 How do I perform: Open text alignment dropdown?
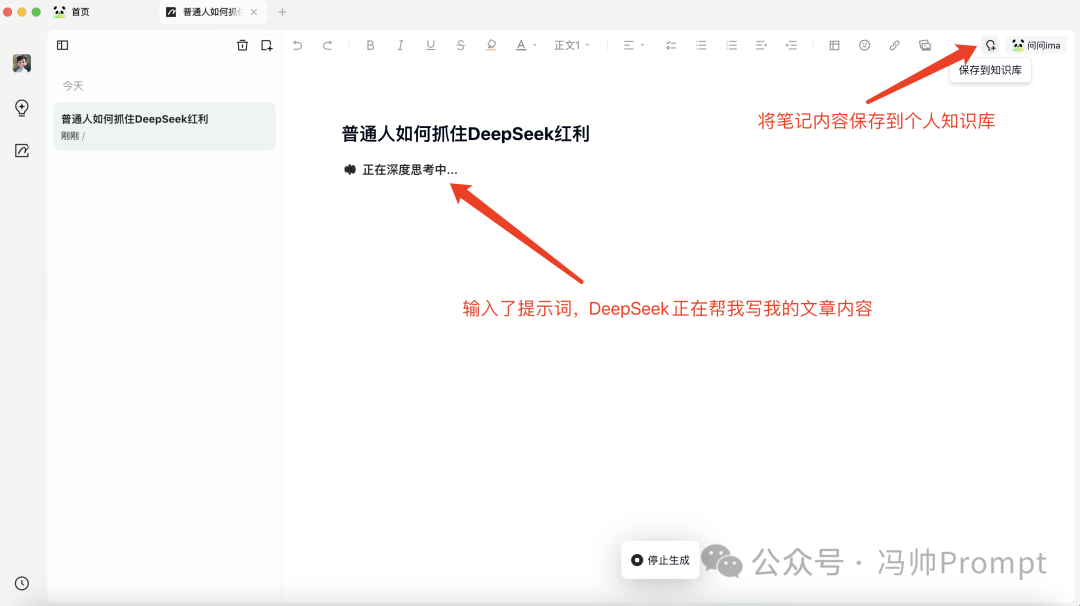point(634,45)
